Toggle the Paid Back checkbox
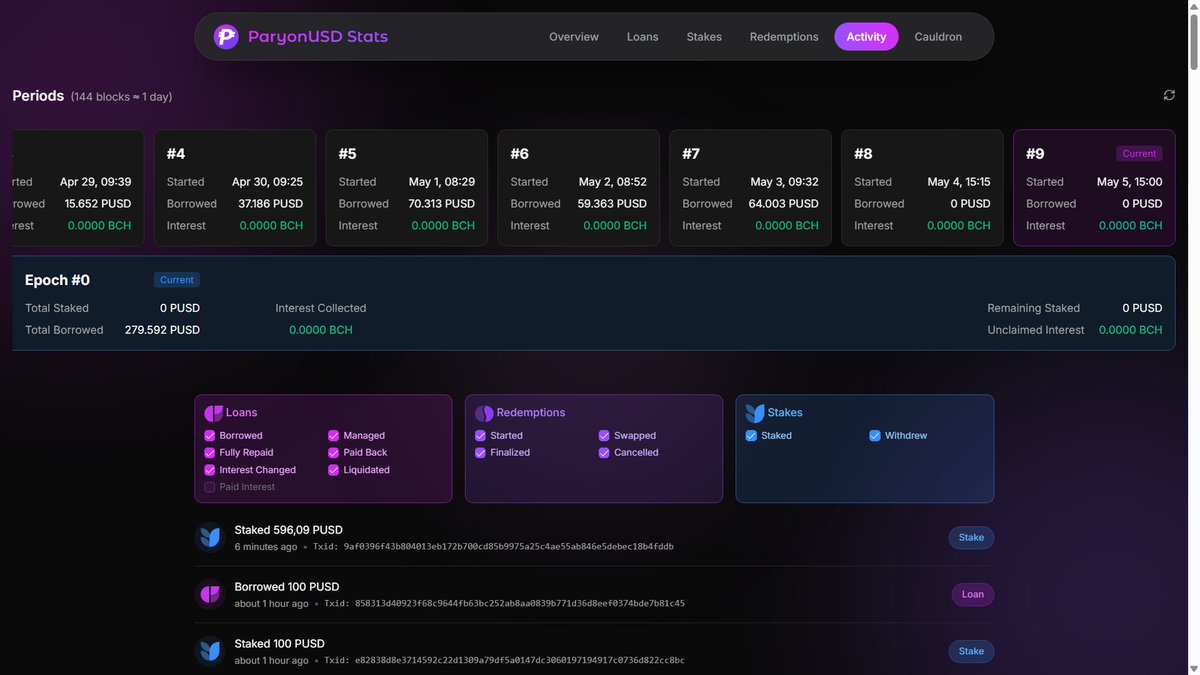Screen dimensions: 1200x675 334,453
